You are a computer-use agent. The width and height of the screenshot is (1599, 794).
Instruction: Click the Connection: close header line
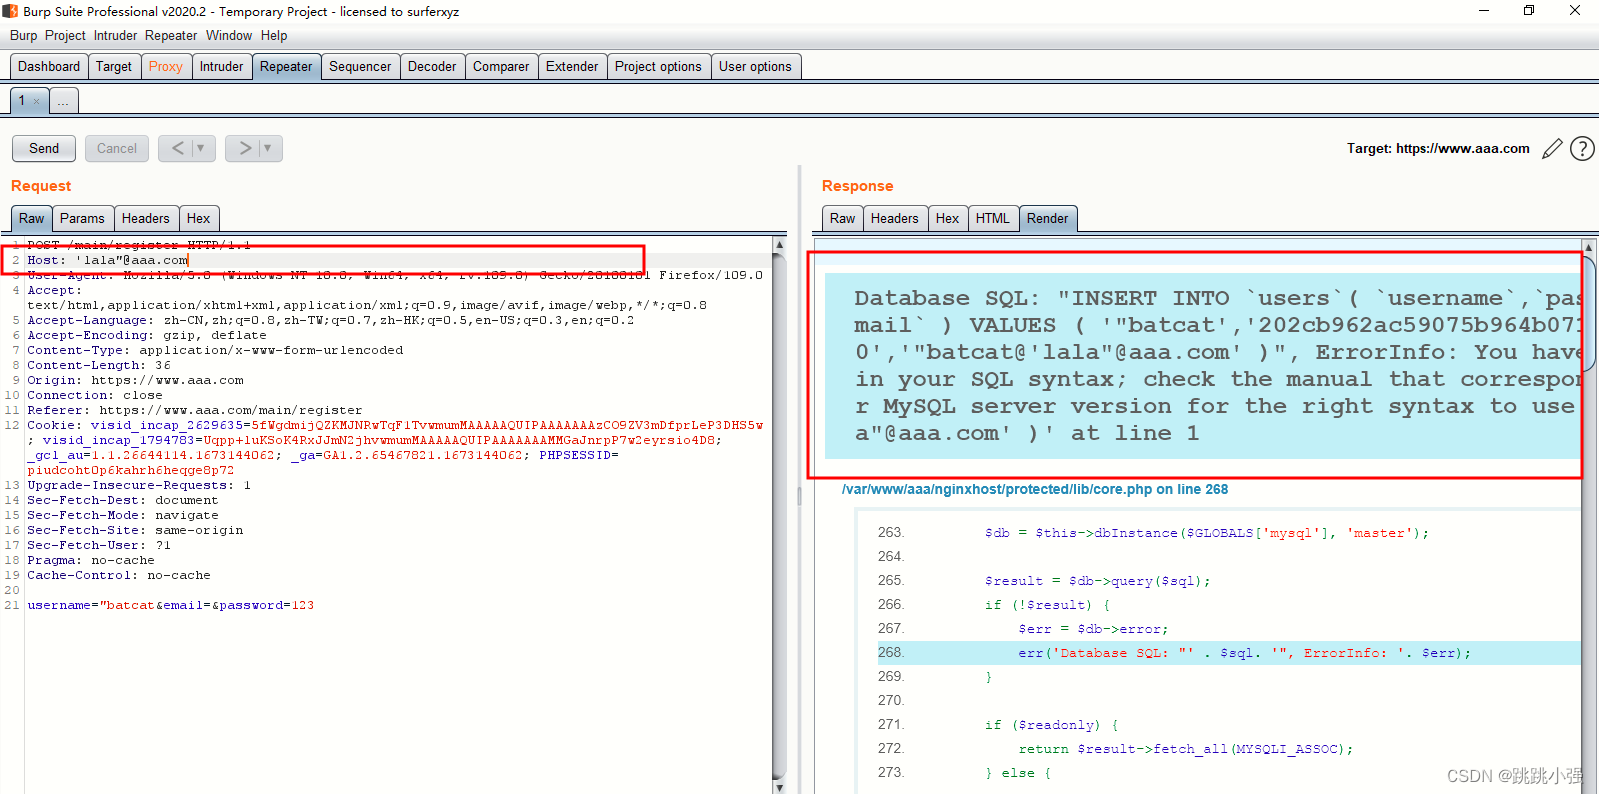click(x=95, y=395)
